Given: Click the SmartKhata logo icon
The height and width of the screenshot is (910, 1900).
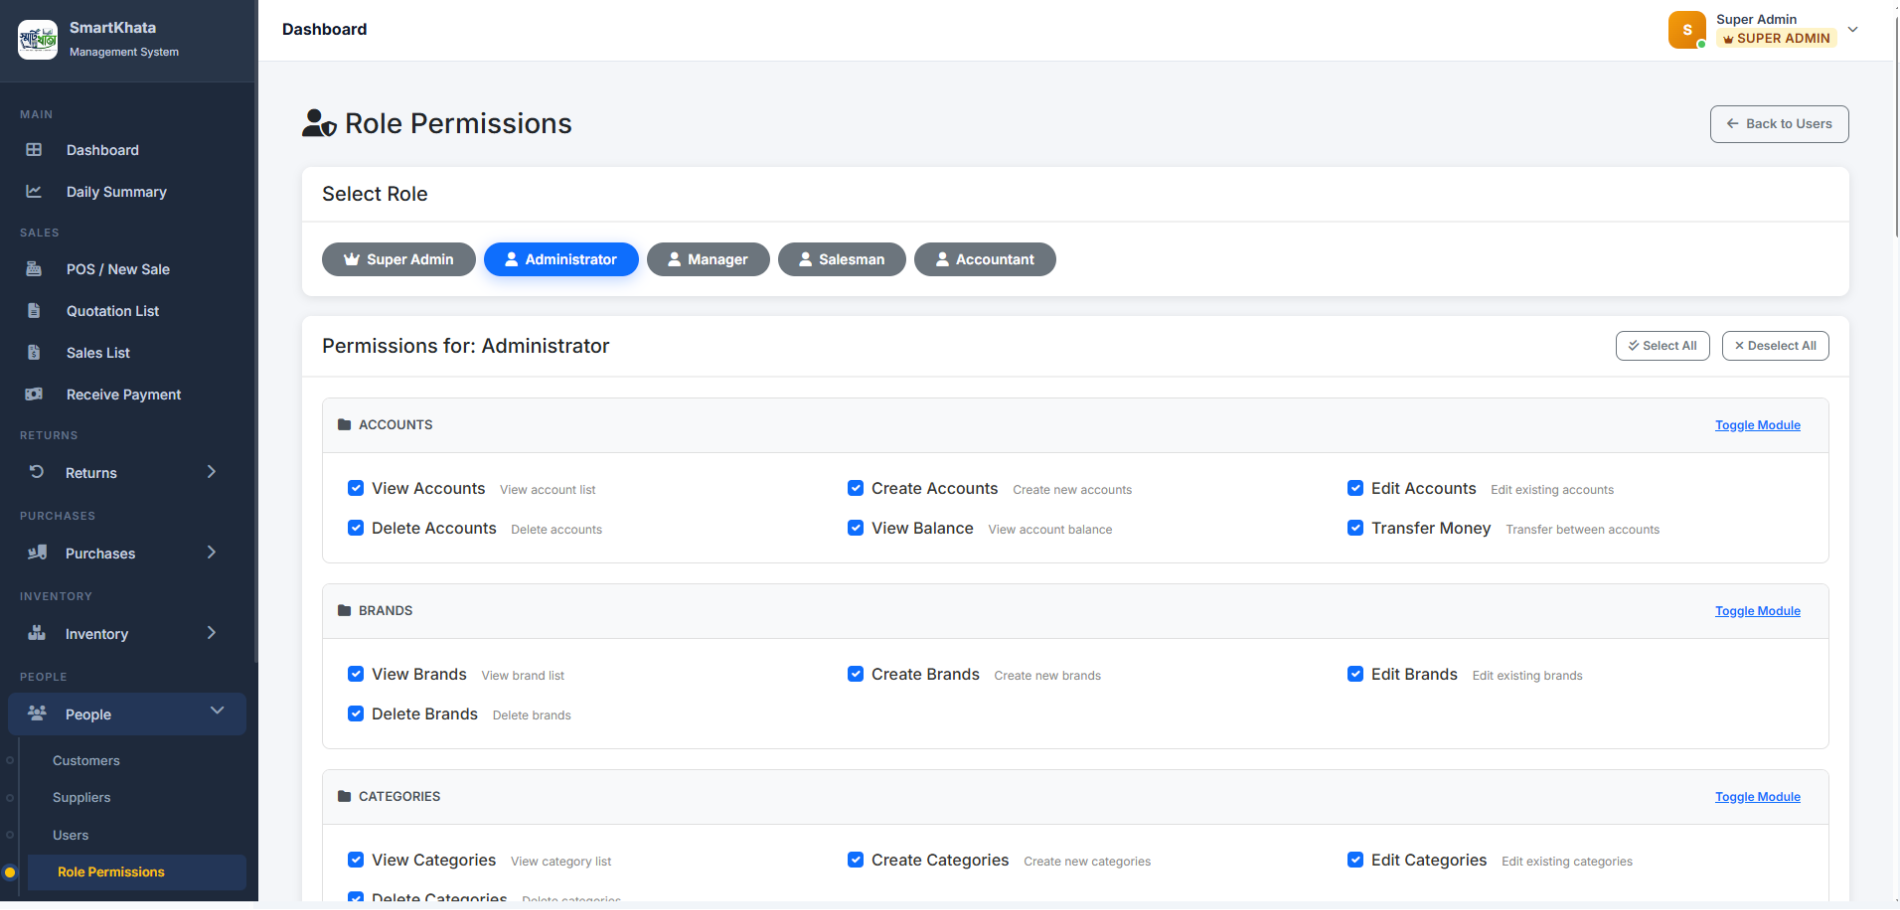Looking at the screenshot, I should pyautogui.click(x=38, y=39).
